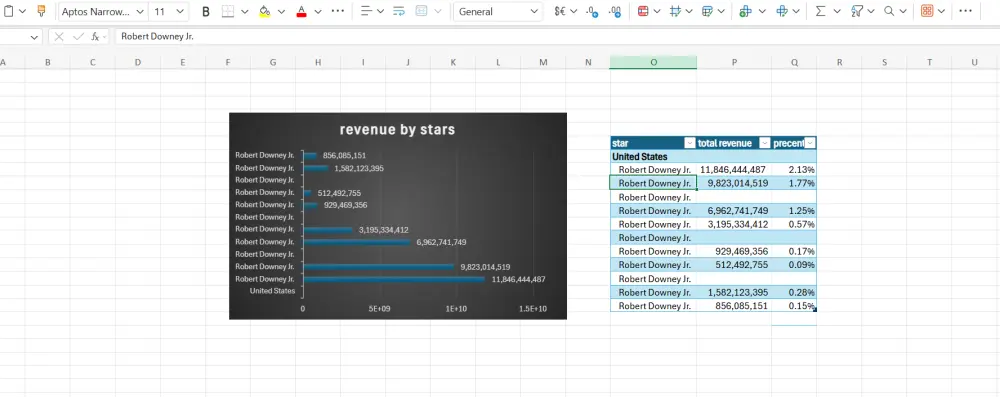Open the Aptos Narrow font name dropdown
1000x397 pixels.
140,11
